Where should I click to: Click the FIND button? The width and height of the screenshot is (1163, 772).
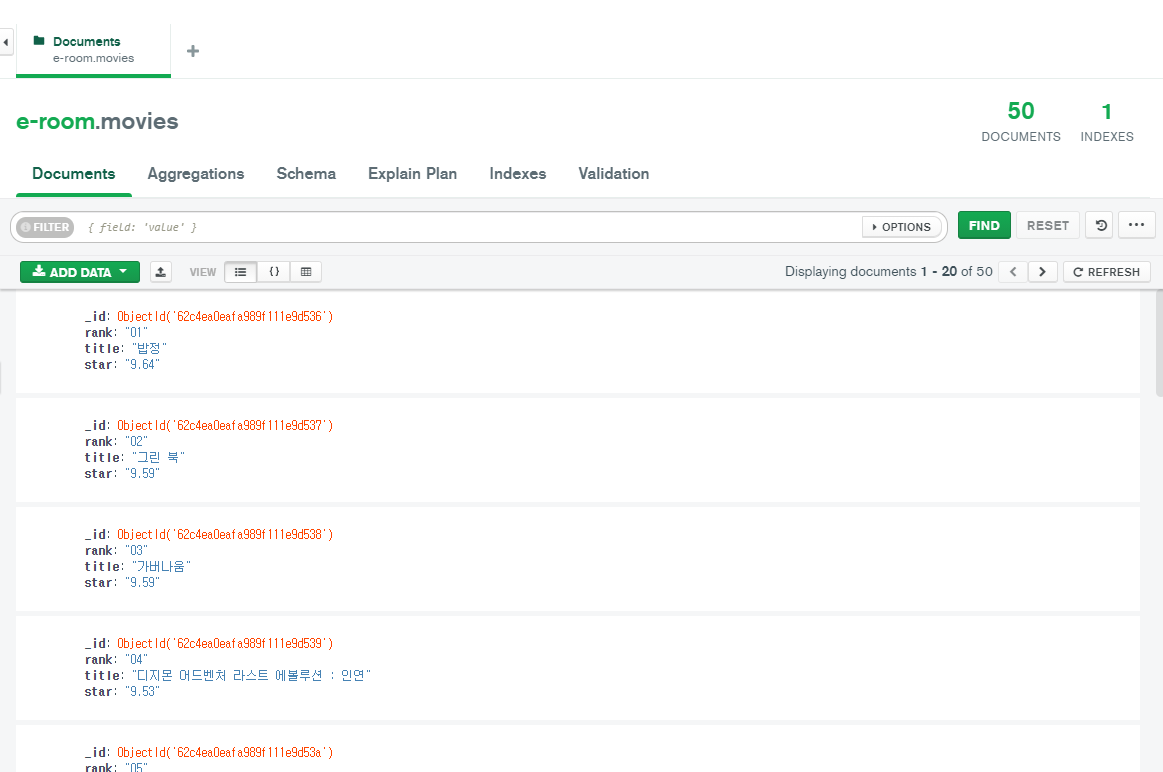pyautogui.click(x=984, y=225)
